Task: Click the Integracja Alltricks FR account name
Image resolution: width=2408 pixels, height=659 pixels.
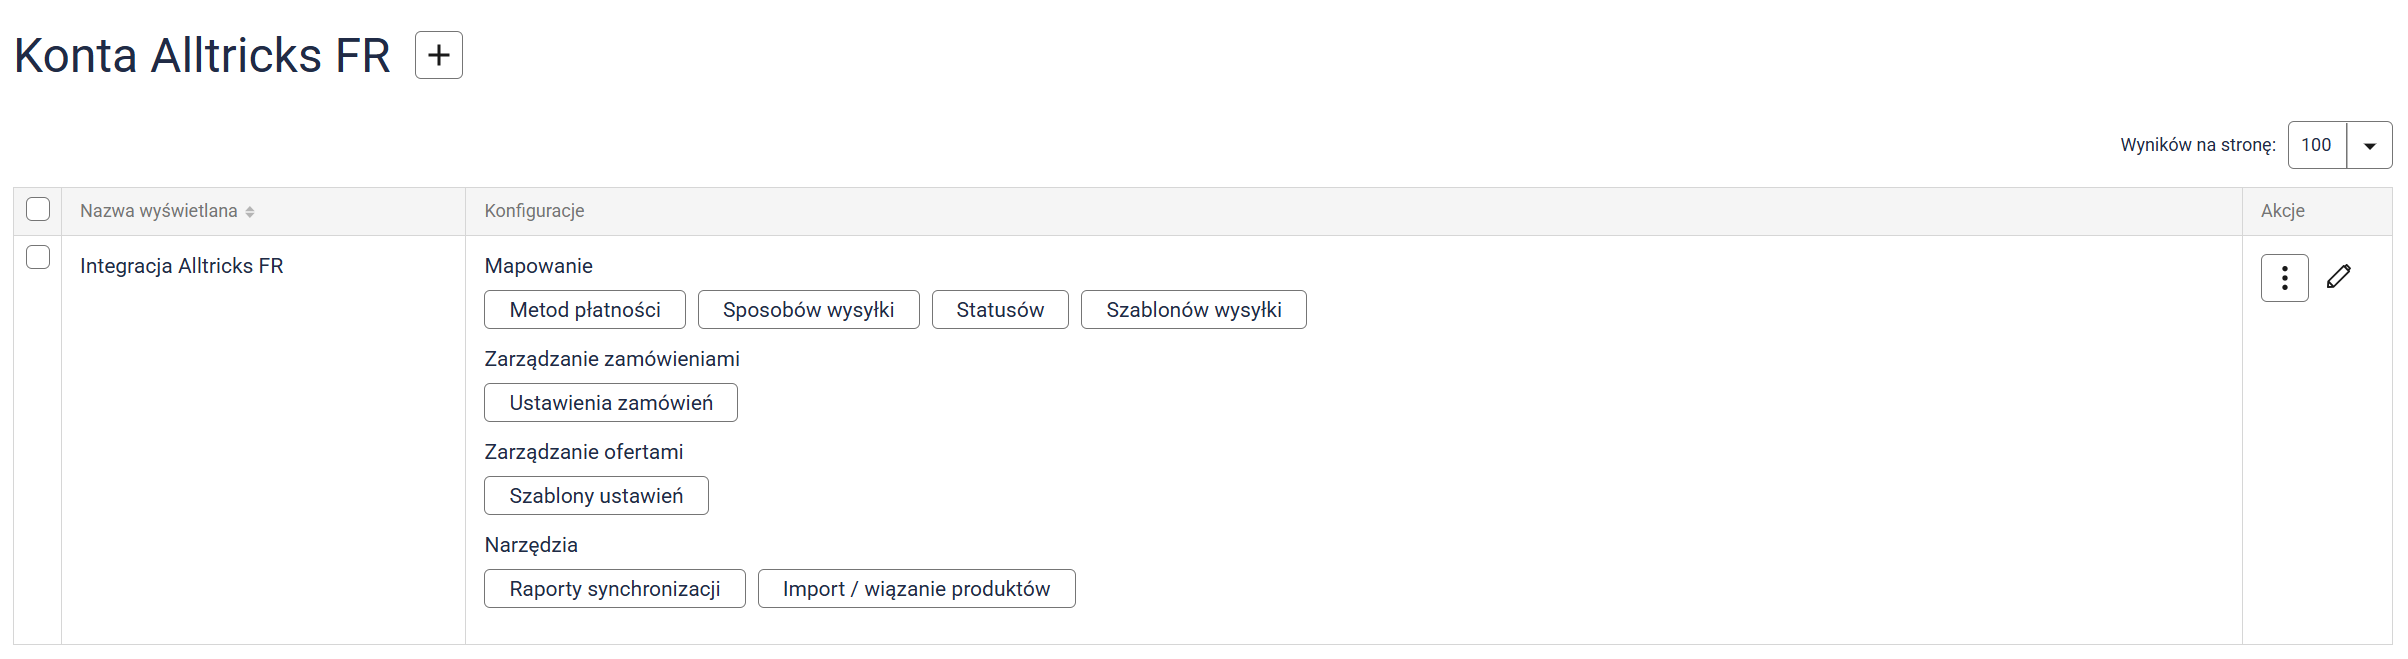Action: 181,266
